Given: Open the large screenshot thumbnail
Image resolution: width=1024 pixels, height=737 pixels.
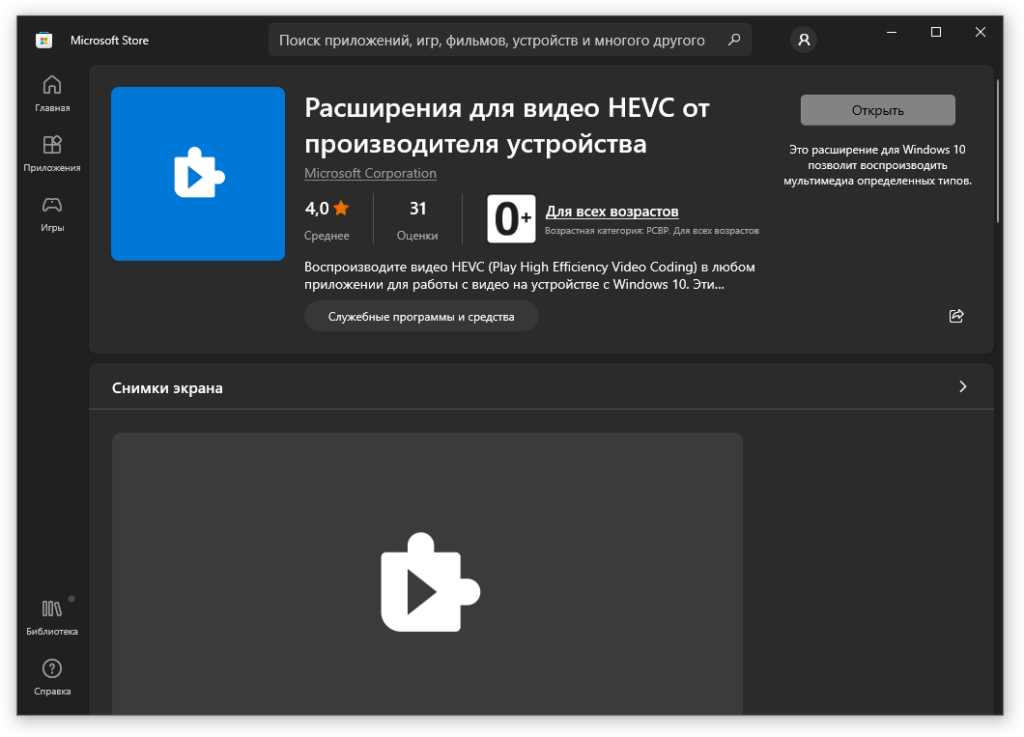Looking at the screenshot, I should (x=427, y=574).
